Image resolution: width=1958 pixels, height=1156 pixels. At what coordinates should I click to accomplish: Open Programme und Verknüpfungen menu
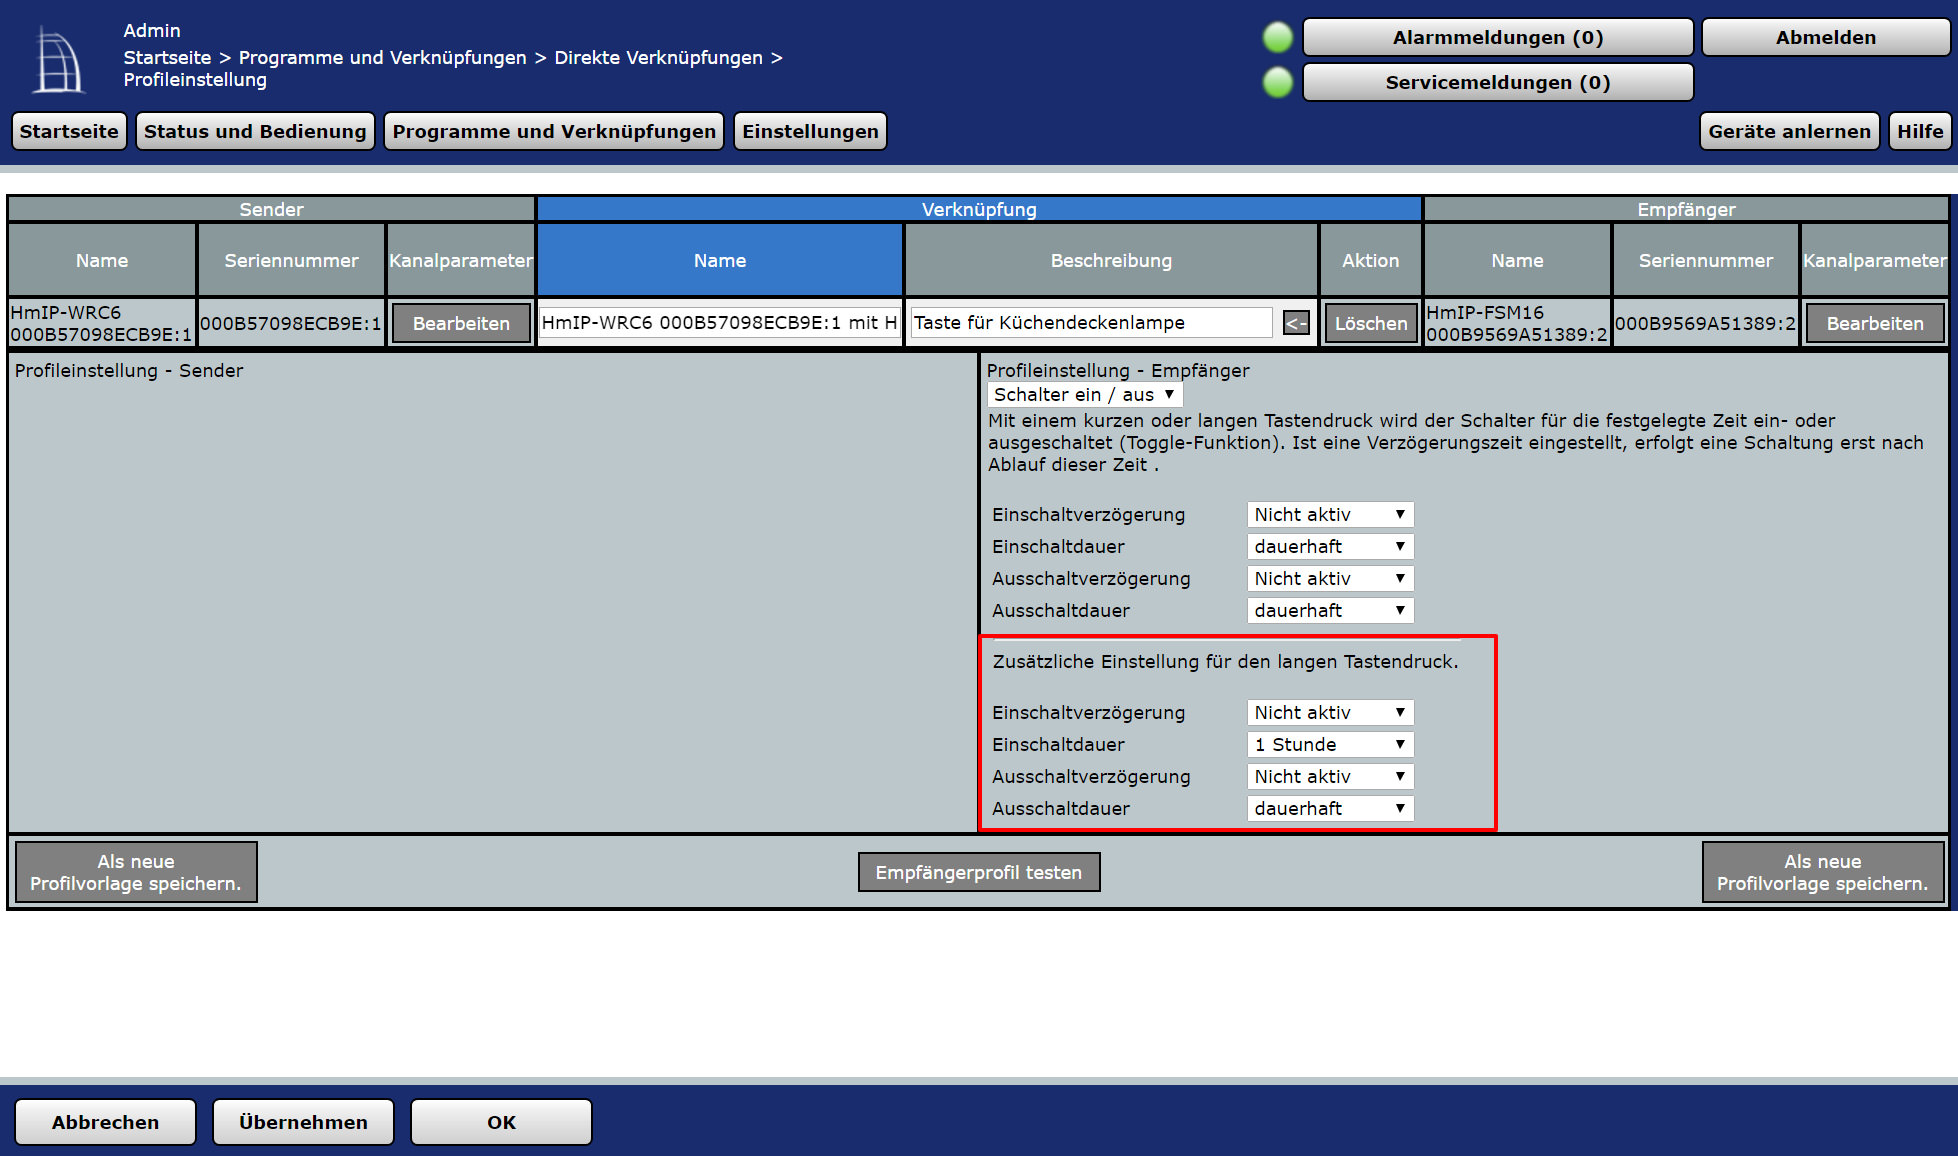point(554,131)
